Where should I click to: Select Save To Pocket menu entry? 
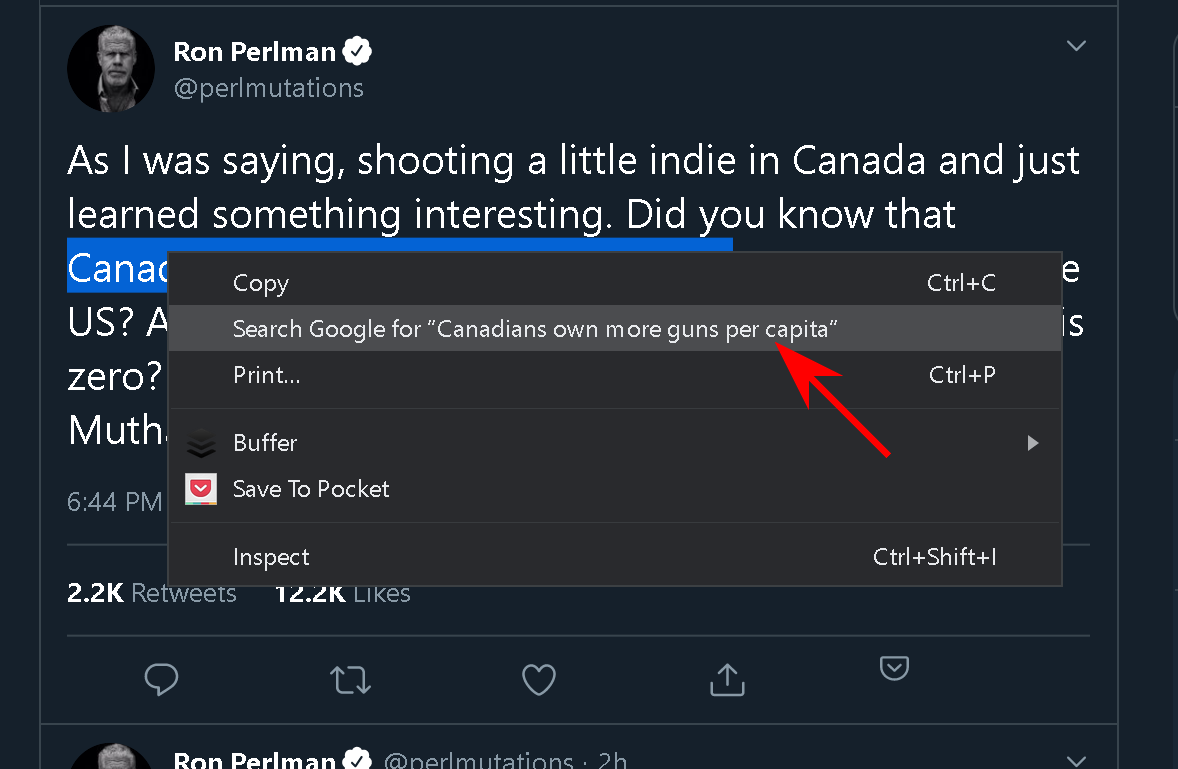(311, 489)
